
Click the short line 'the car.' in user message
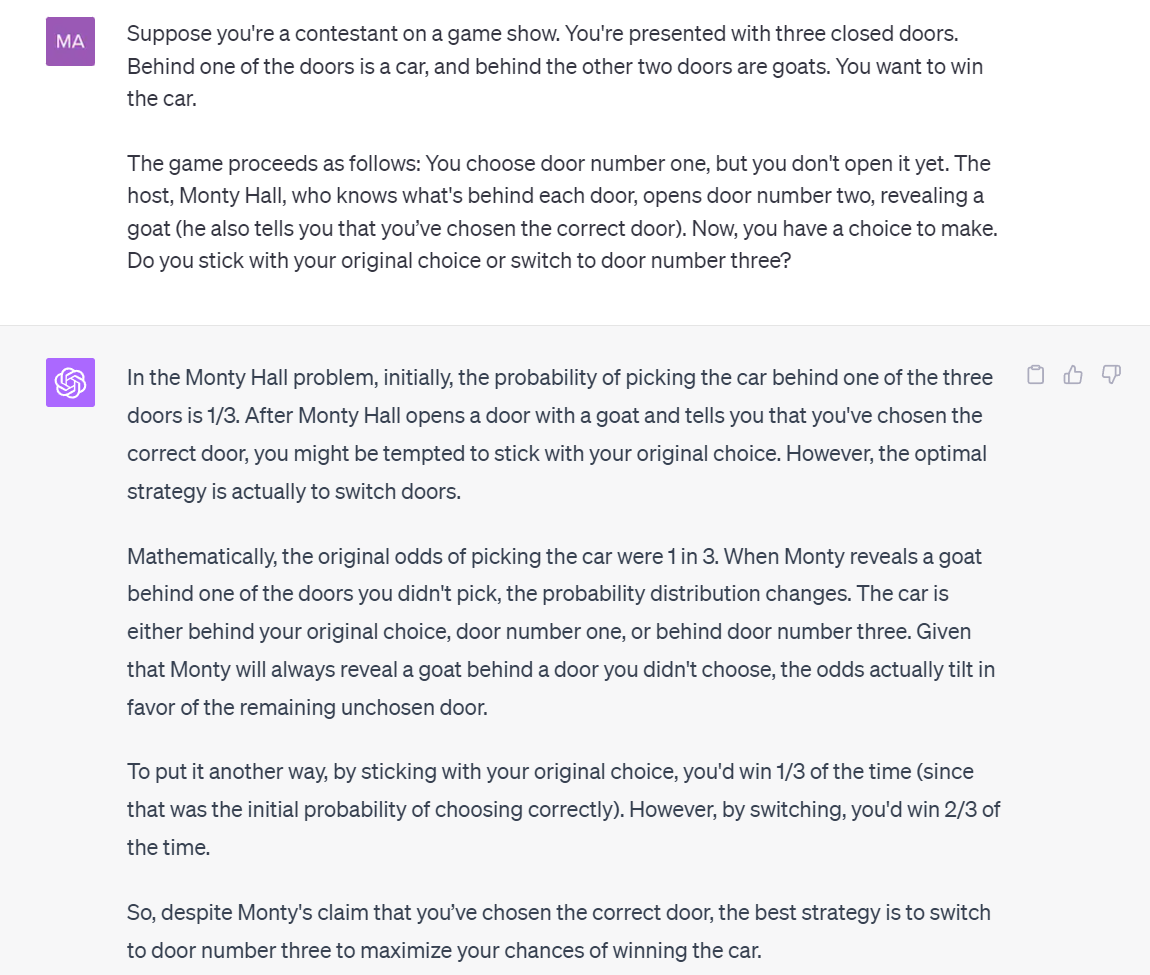(162, 98)
